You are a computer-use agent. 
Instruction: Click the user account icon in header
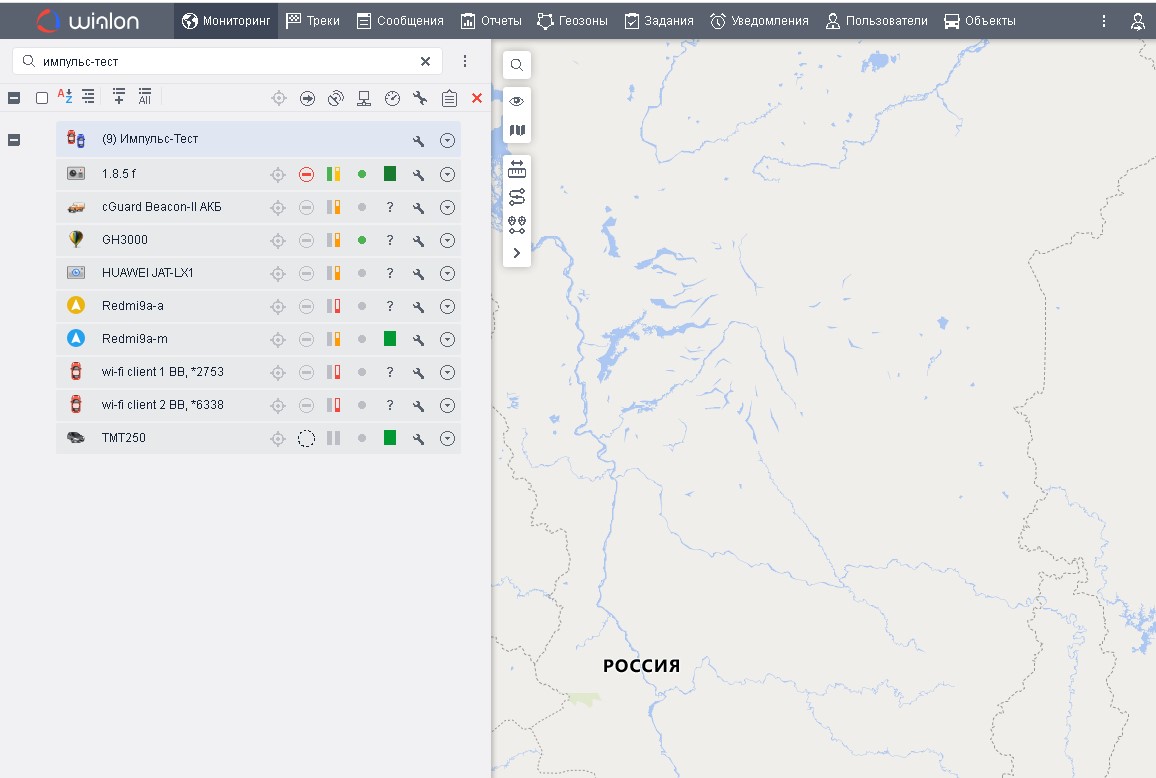1137,21
